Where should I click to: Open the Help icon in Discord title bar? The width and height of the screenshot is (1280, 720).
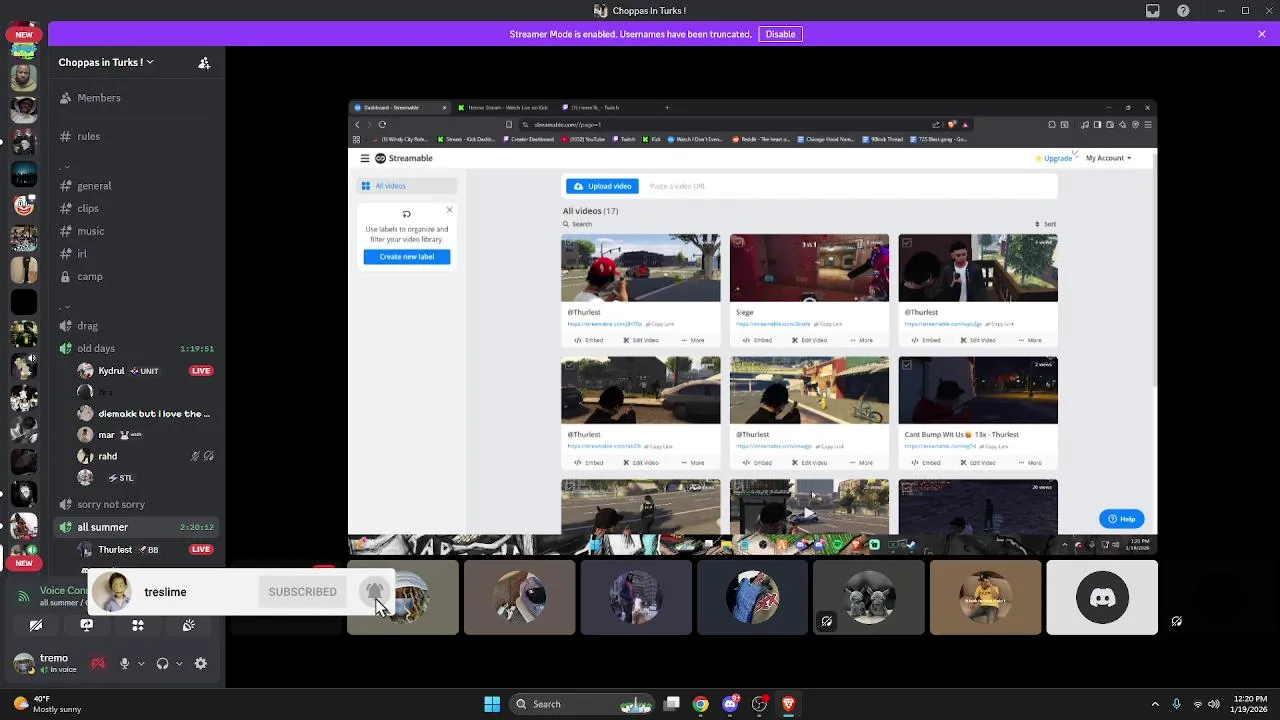(x=1183, y=11)
